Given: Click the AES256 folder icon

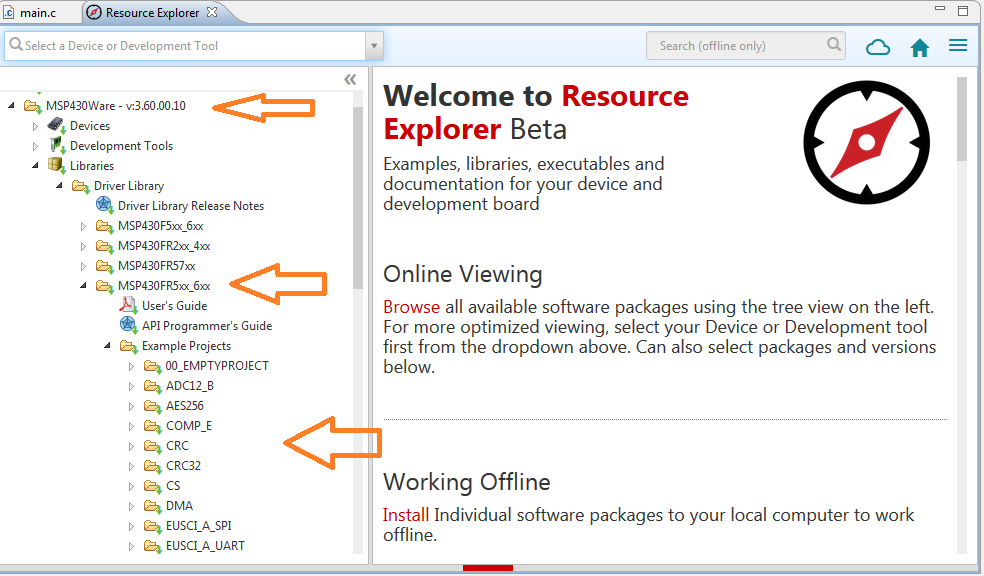Looking at the screenshot, I should (152, 406).
